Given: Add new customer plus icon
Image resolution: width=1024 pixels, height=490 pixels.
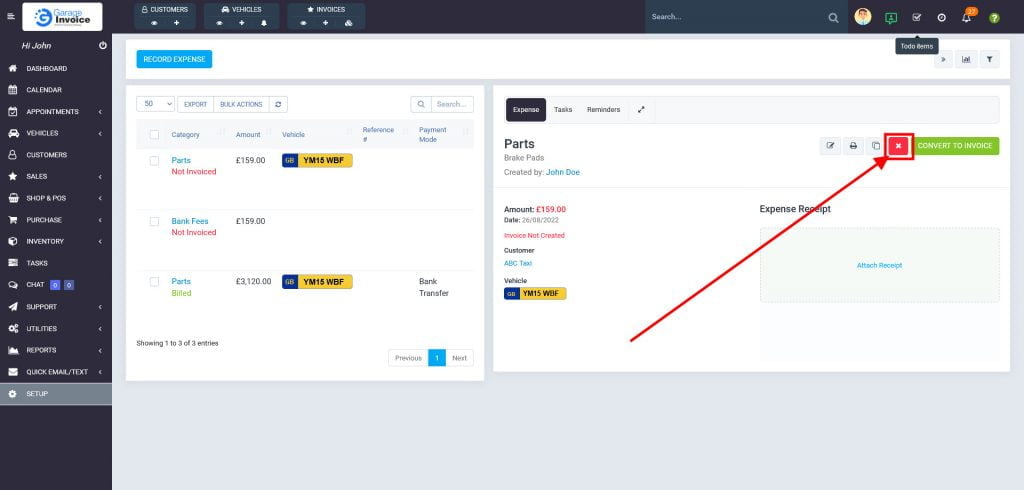Looking at the screenshot, I should (176, 23).
